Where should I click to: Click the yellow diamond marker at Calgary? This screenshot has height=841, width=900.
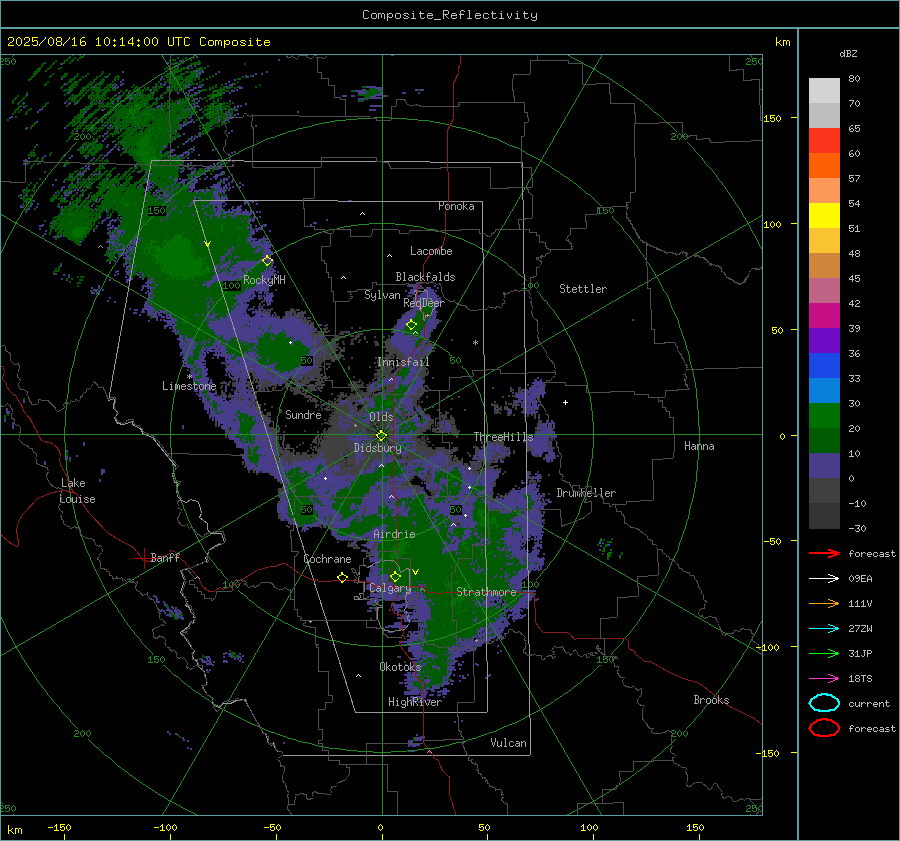click(x=395, y=576)
